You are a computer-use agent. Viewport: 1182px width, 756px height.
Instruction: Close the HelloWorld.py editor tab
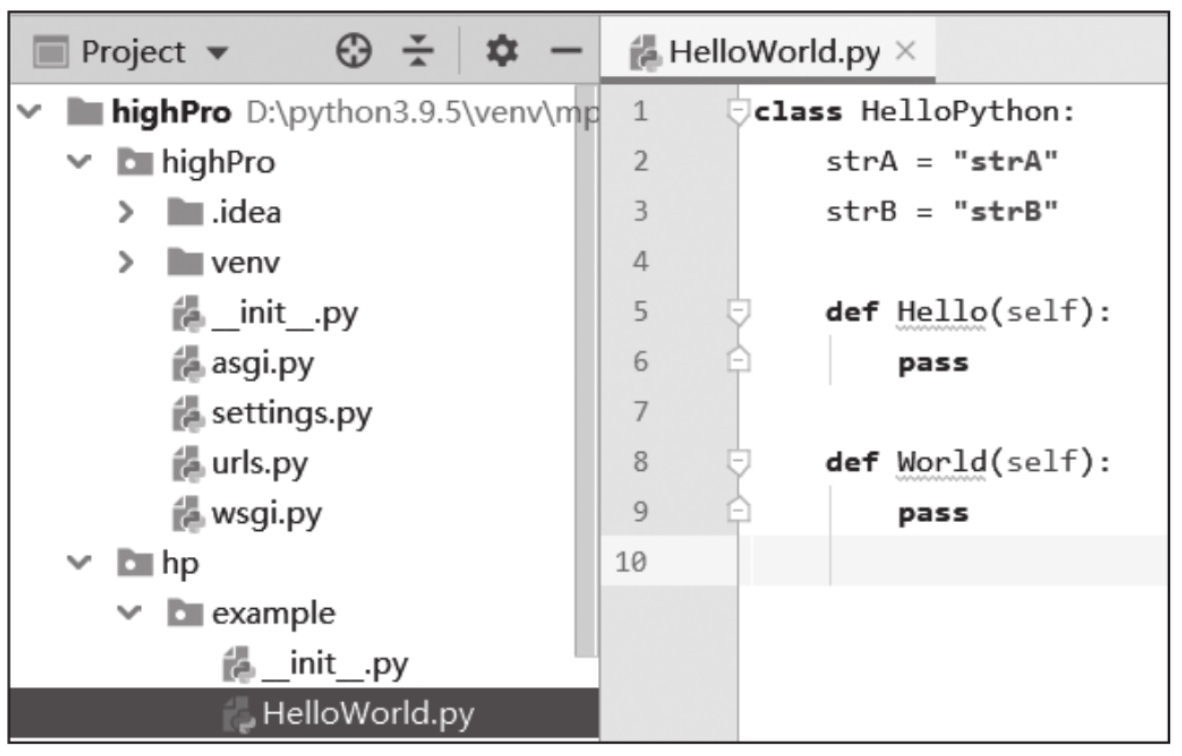click(905, 51)
